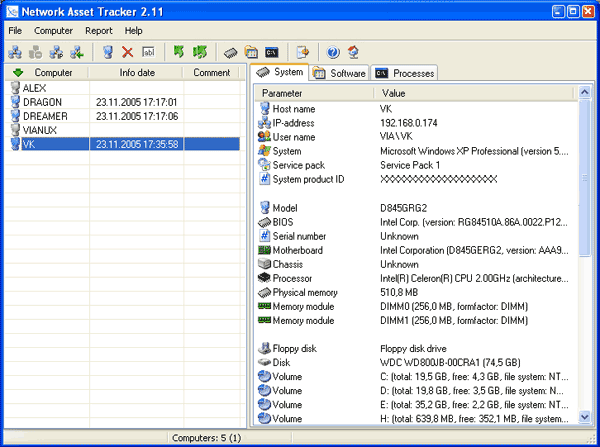This screenshot has width=600, height=447.
Task: Click the software folder toolbar icon
Action: point(251,52)
